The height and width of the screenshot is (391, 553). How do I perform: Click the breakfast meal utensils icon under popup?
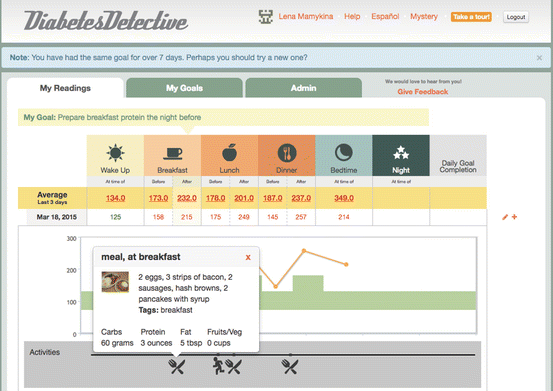click(176, 367)
